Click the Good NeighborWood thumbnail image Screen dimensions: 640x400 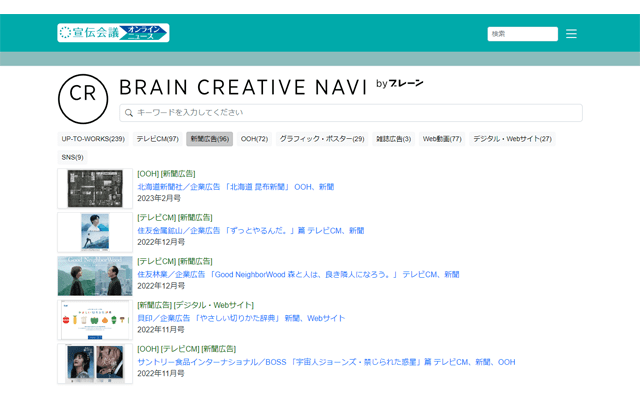[x=95, y=276]
